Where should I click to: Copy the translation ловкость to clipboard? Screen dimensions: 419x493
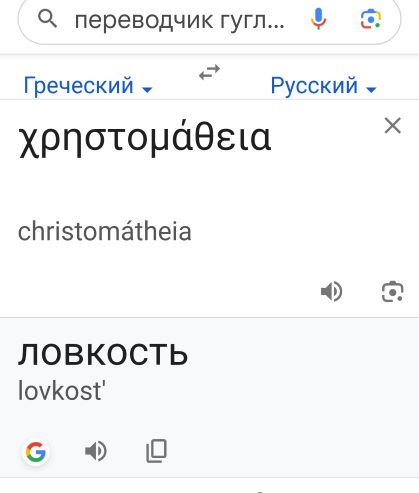pyautogui.click(x=157, y=451)
